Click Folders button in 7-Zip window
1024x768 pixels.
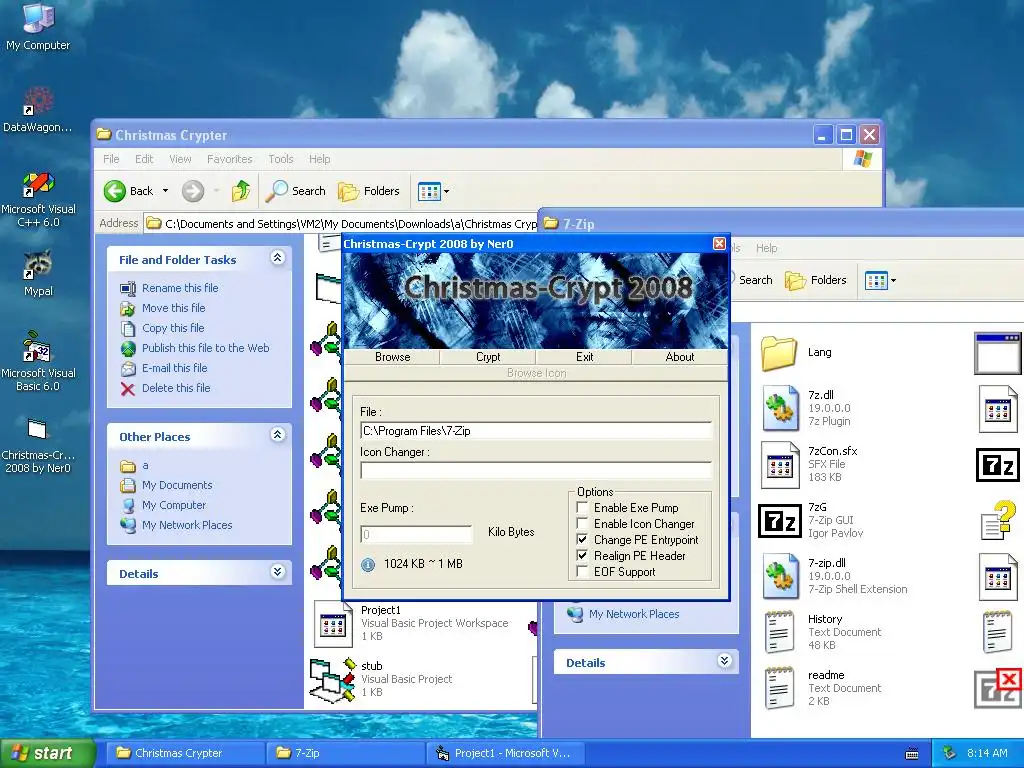pyautogui.click(x=816, y=280)
